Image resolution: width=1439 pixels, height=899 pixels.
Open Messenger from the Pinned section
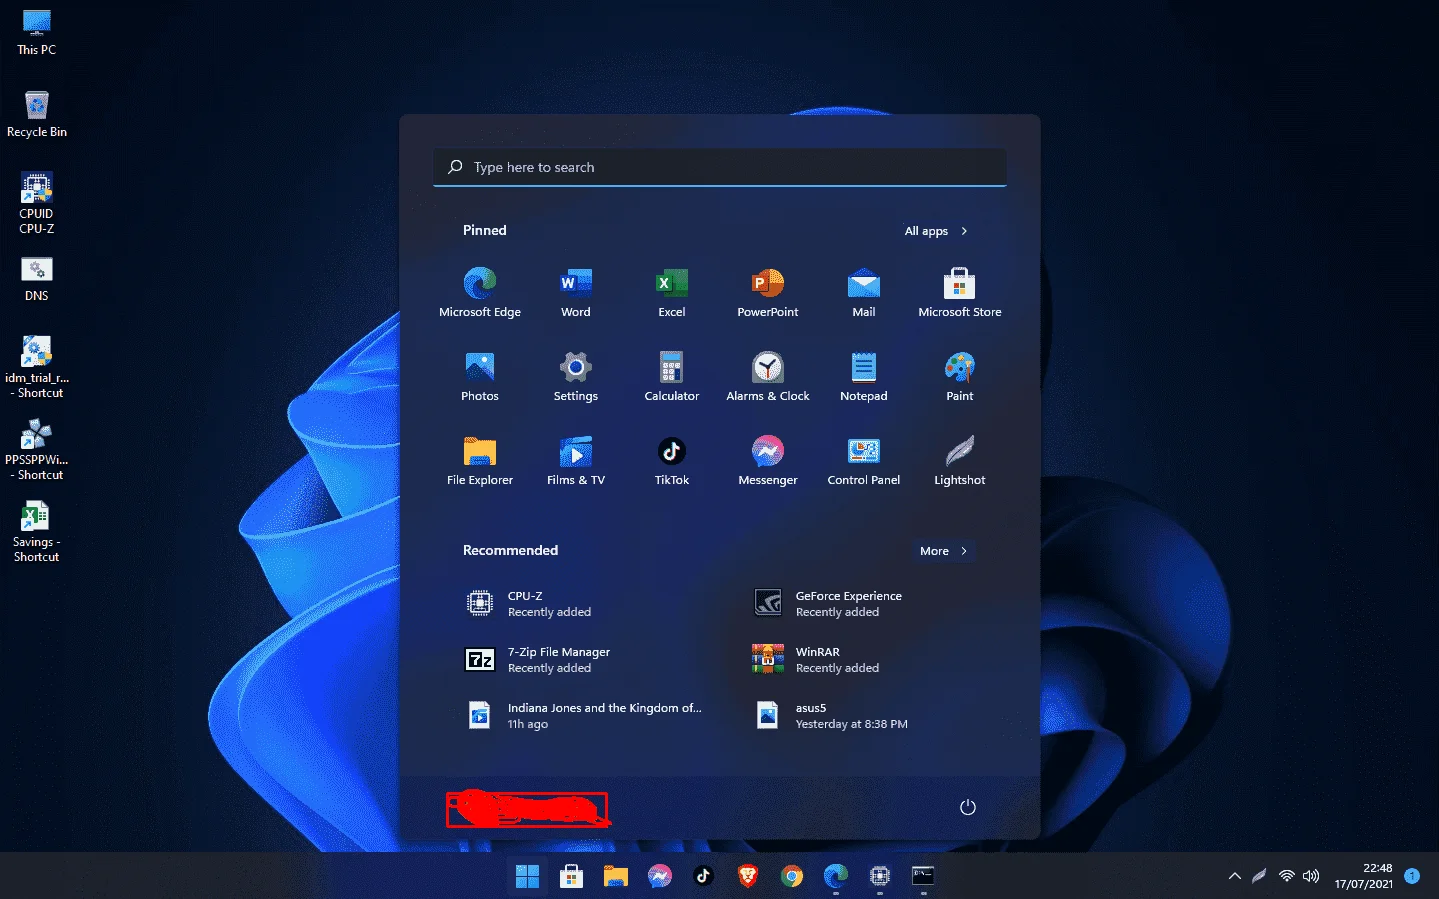[768, 460]
